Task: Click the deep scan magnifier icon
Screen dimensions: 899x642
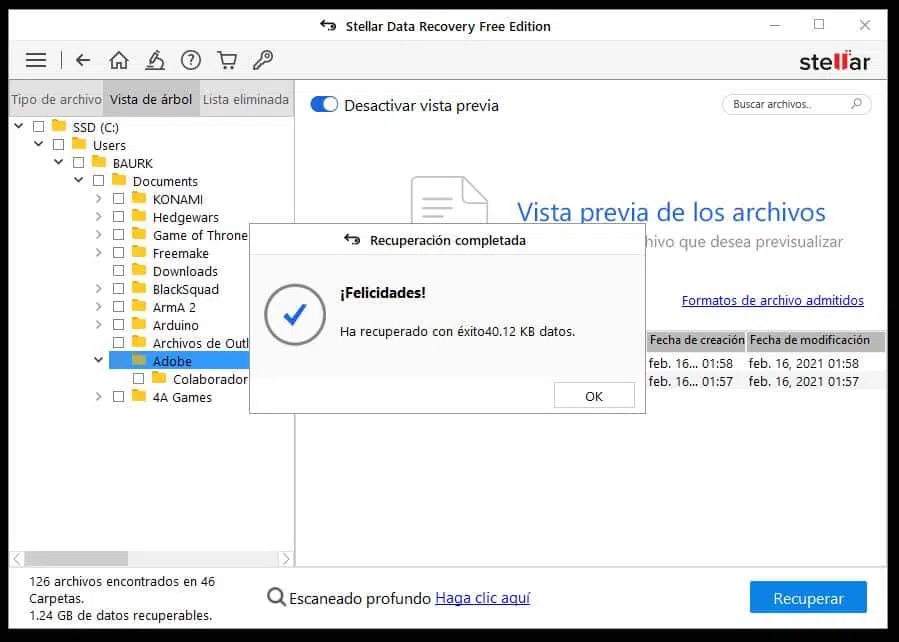Action: [276, 598]
